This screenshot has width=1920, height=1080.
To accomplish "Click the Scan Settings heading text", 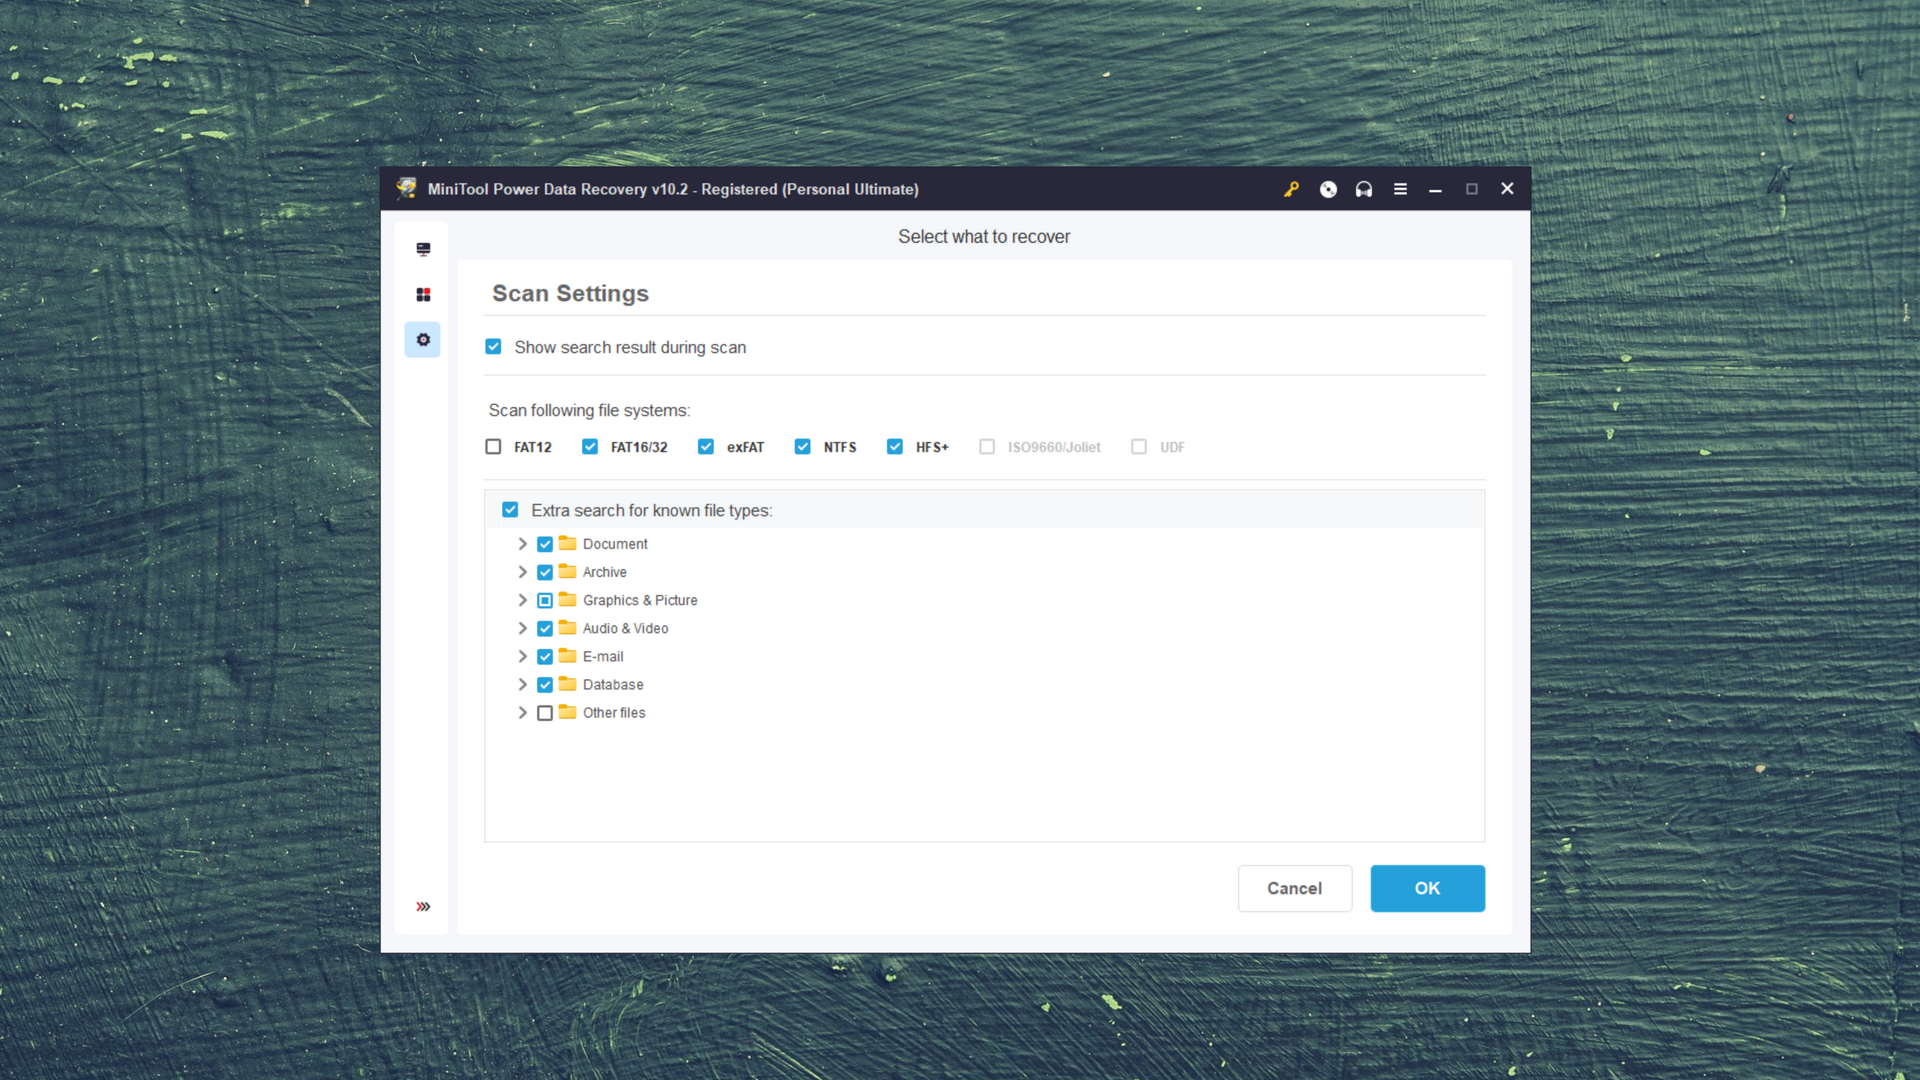I will click(570, 293).
